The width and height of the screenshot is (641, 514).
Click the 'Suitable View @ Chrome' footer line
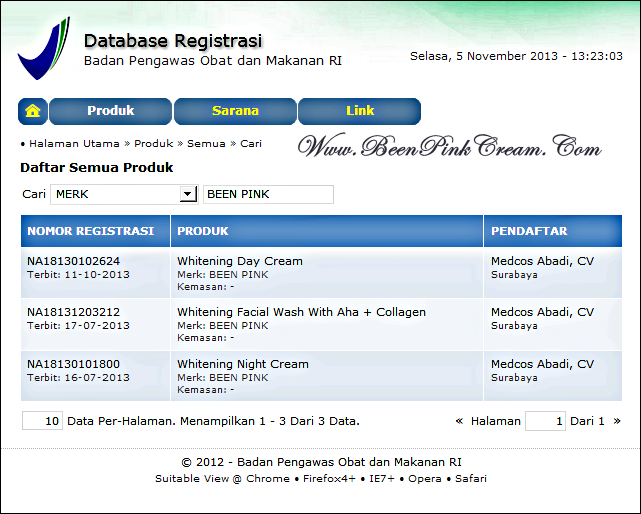(321, 478)
